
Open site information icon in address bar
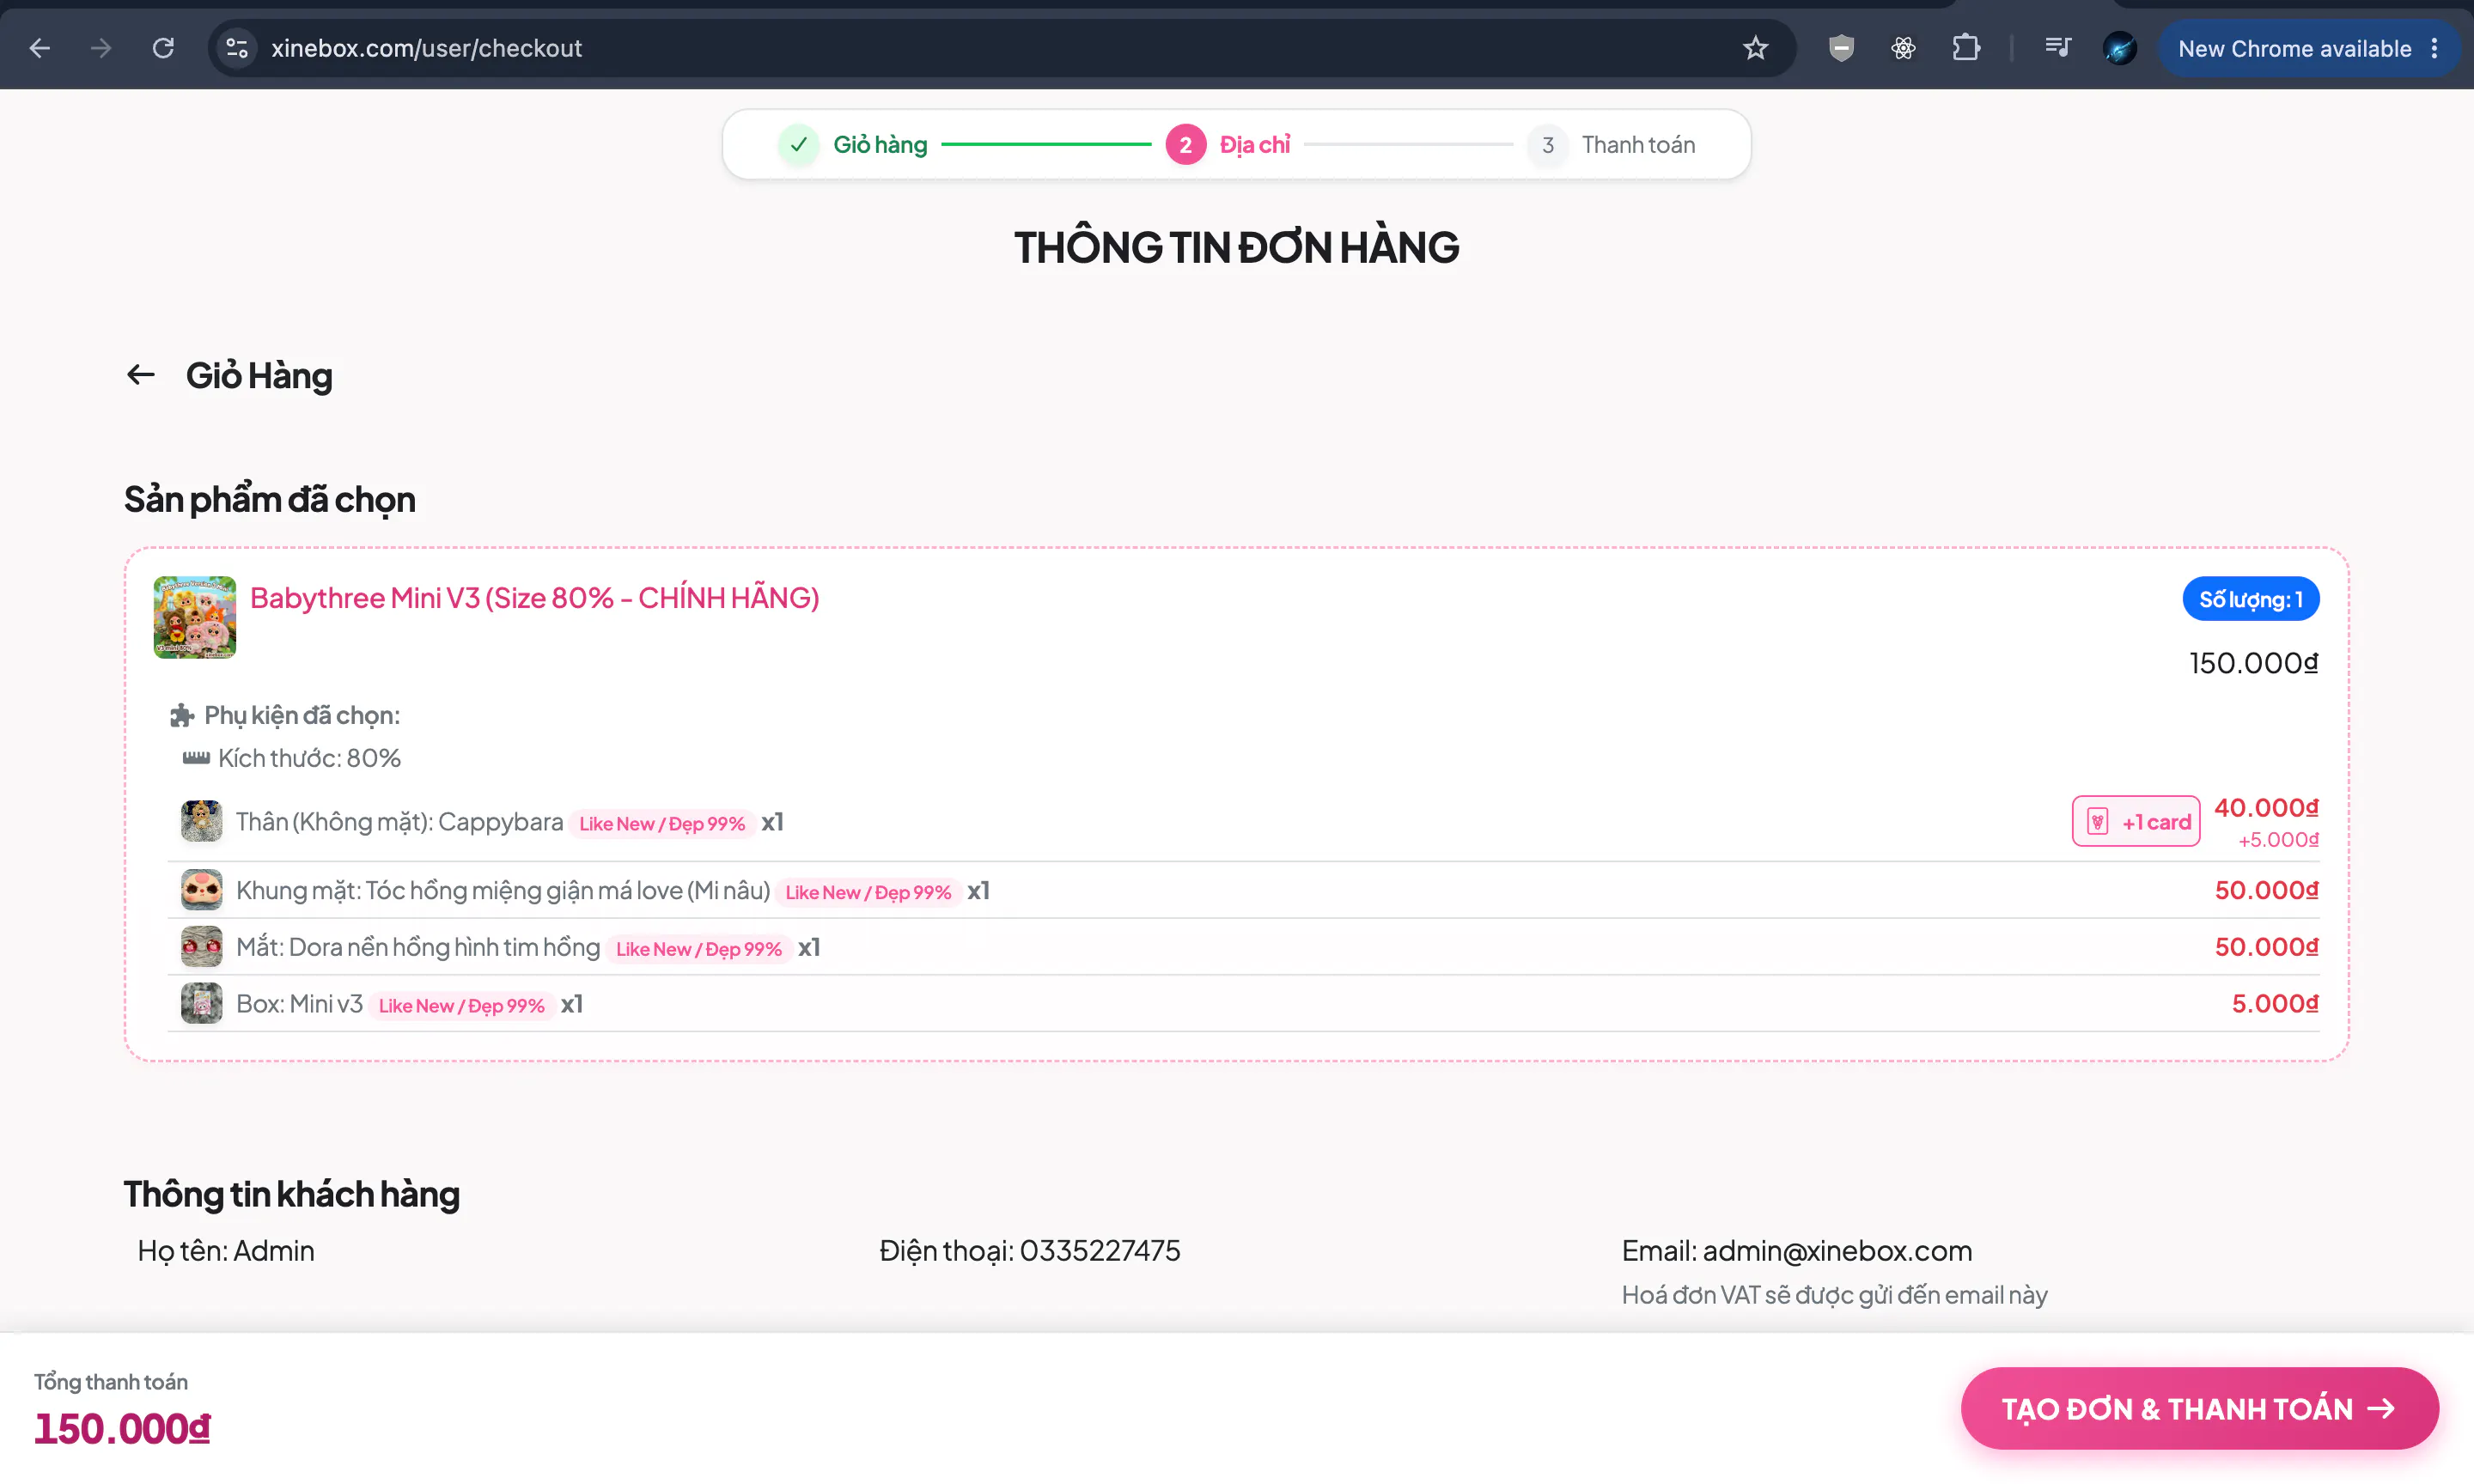tap(237, 48)
